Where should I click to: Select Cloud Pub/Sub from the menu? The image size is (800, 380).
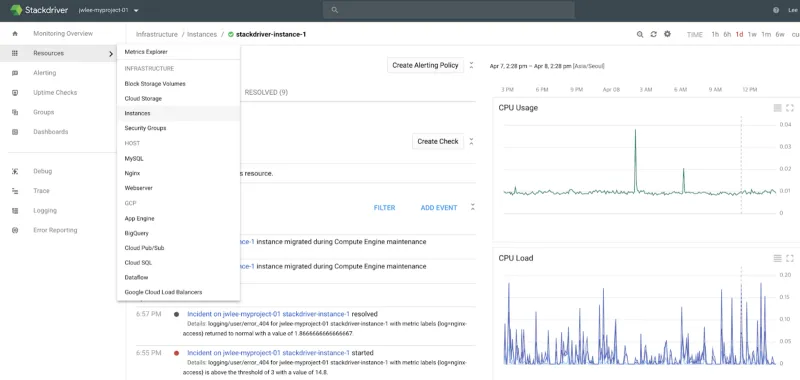click(144, 248)
